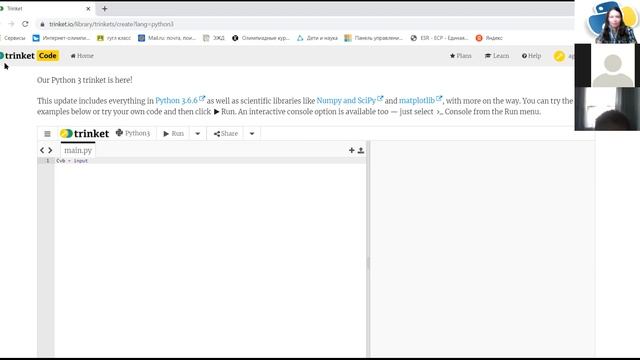Upload a file with the upload icon
The image size is (640, 360).
[x=361, y=150]
